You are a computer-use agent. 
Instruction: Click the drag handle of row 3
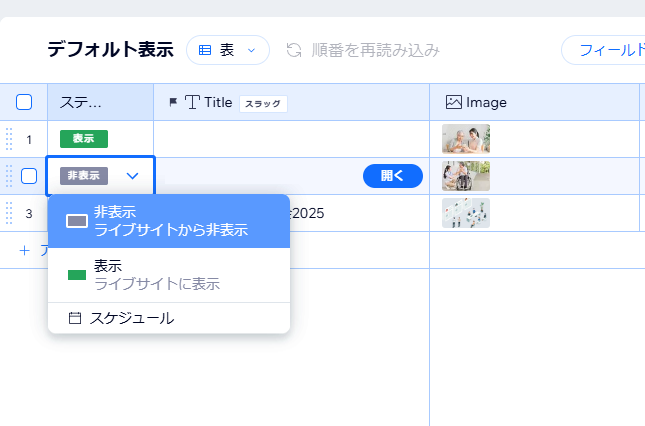click(x=9, y=213)
